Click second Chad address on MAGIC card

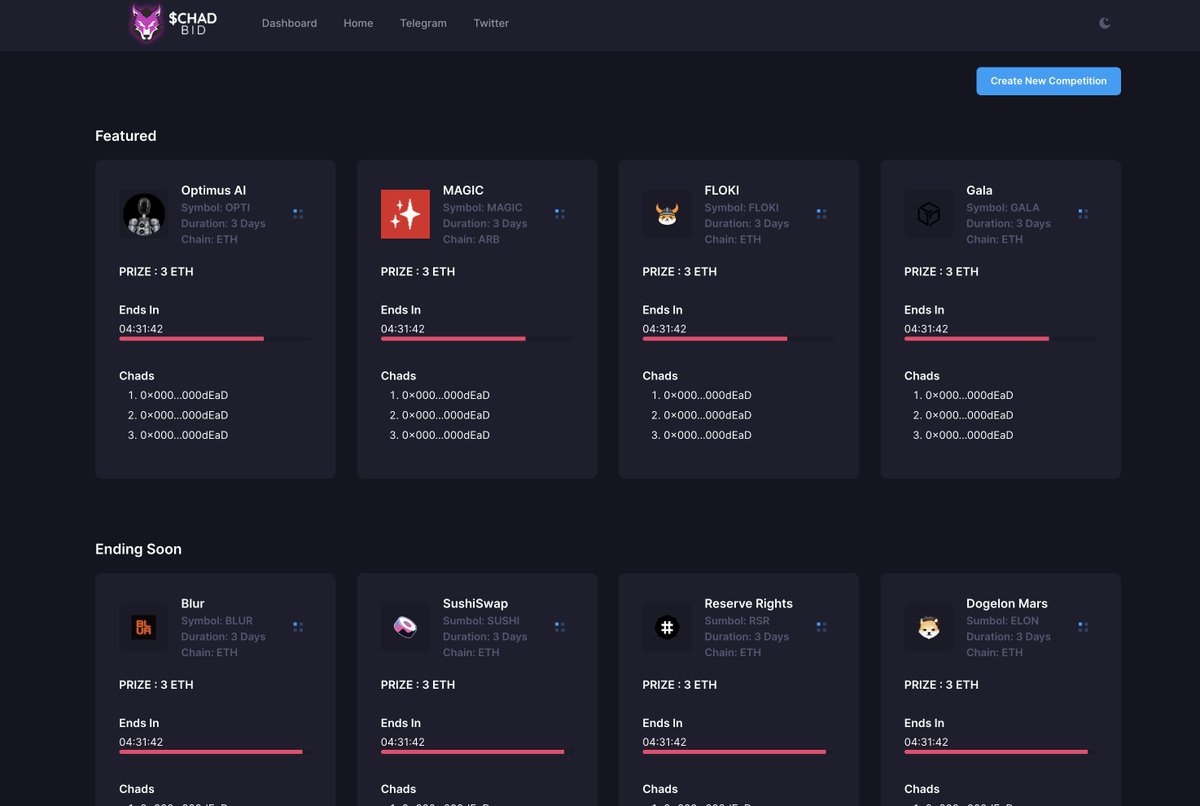click(x=446, y=415)
